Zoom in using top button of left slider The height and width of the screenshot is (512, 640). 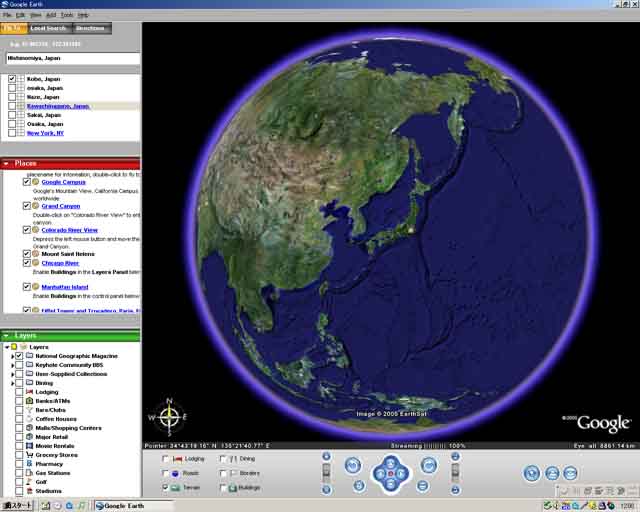click(326, 456)
